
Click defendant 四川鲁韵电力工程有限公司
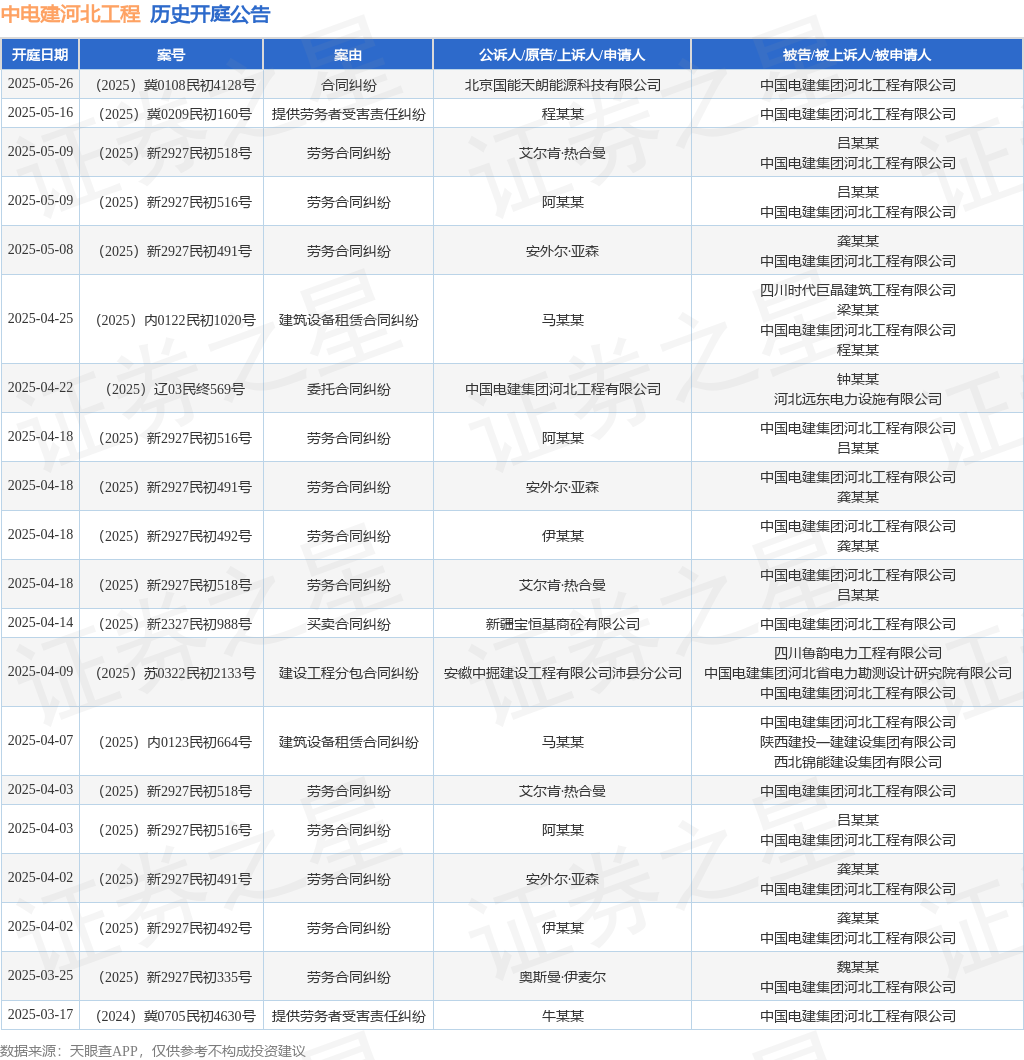point(858,653)
